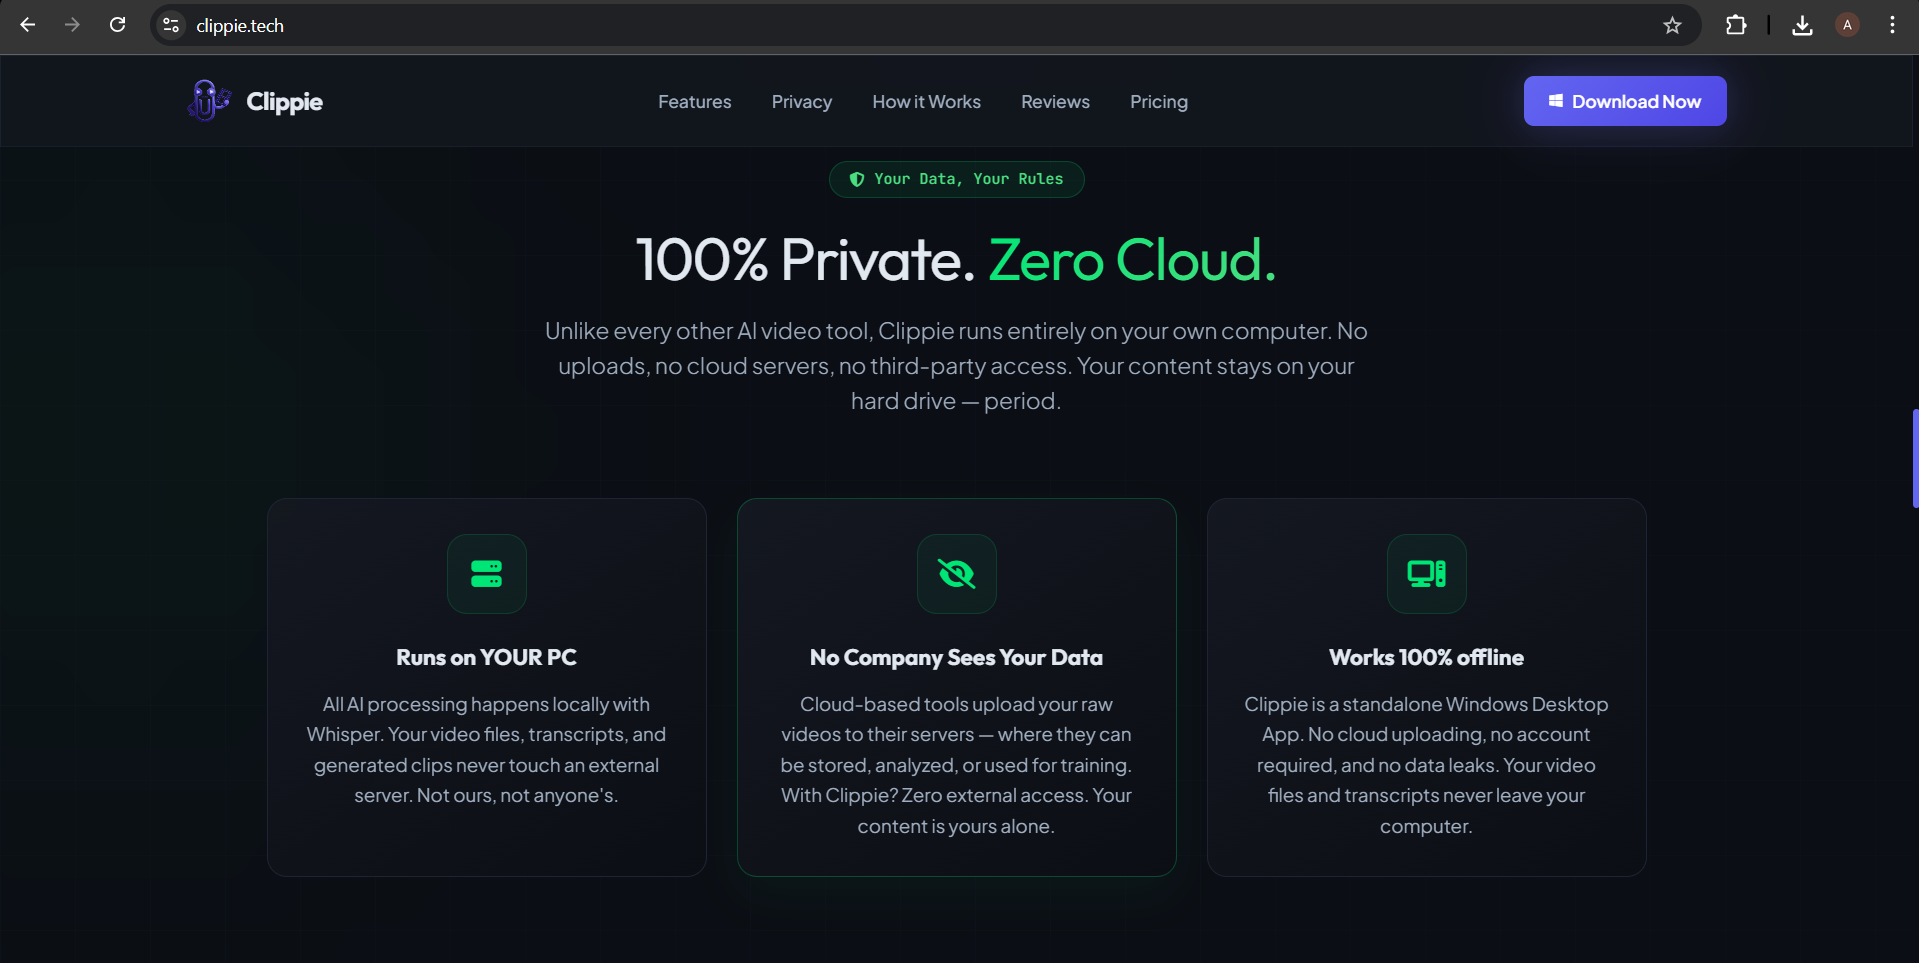Click the '100% Private.' headline text
This screenshot has width=1919, height=963.
tap(805, 260)
